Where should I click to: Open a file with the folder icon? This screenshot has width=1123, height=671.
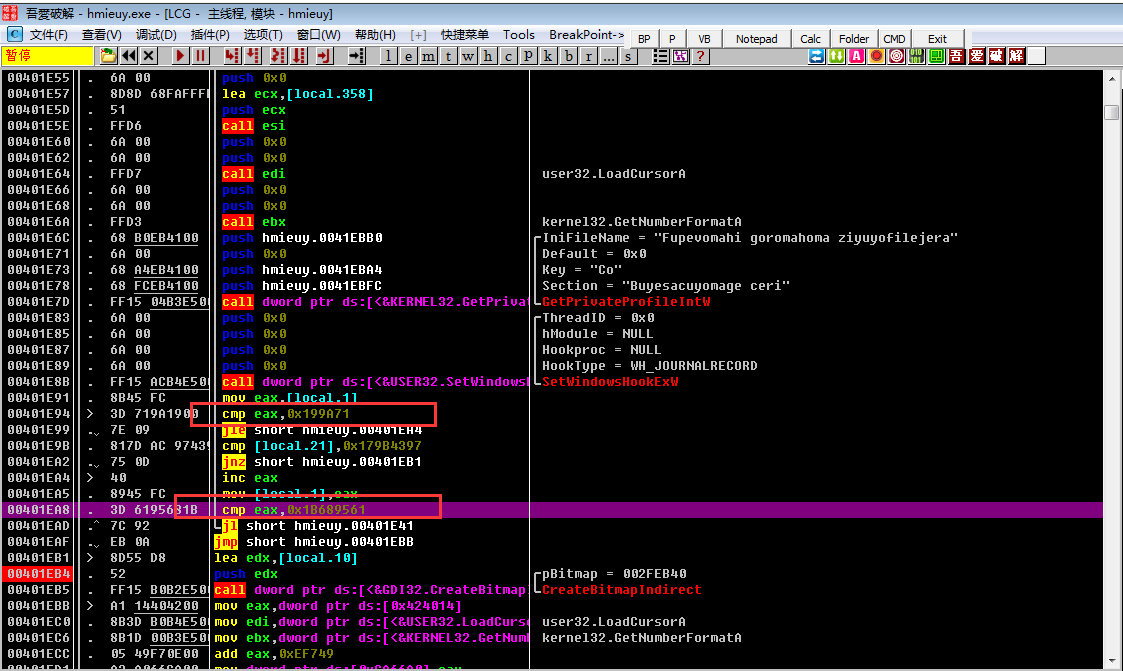(108, 56)
